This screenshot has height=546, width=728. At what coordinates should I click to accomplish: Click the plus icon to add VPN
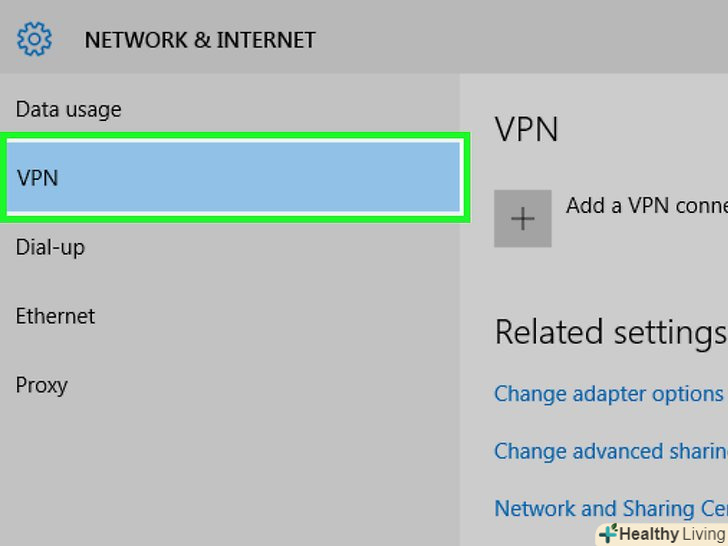coord(523,218)
